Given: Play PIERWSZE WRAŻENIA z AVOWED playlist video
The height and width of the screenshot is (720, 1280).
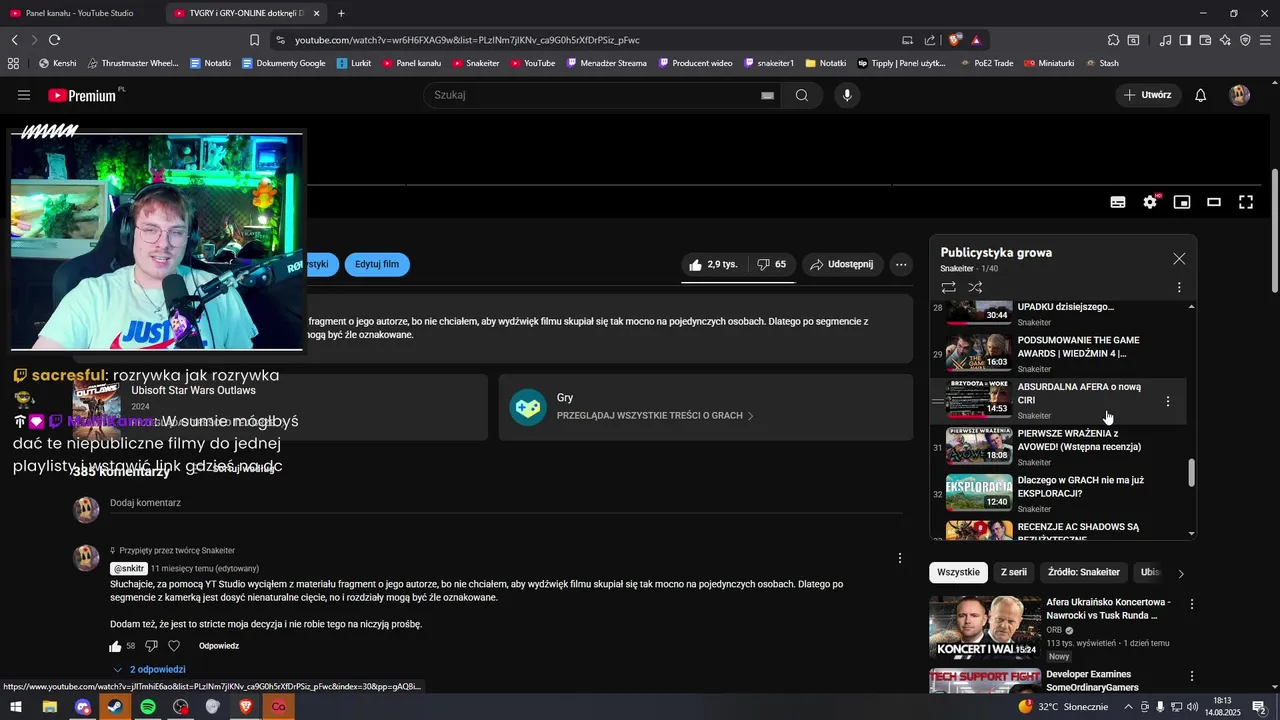Looking at the screenshot, I should pos(1060,447).
